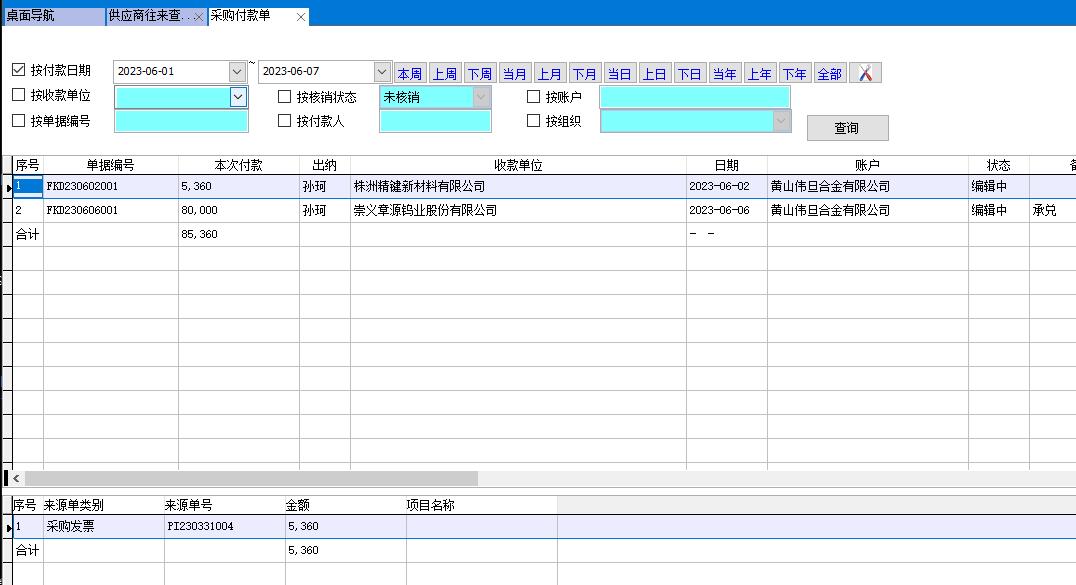Enable the 按收款单位 filter checkbox

pyautogui.click(x=19, y=96)
